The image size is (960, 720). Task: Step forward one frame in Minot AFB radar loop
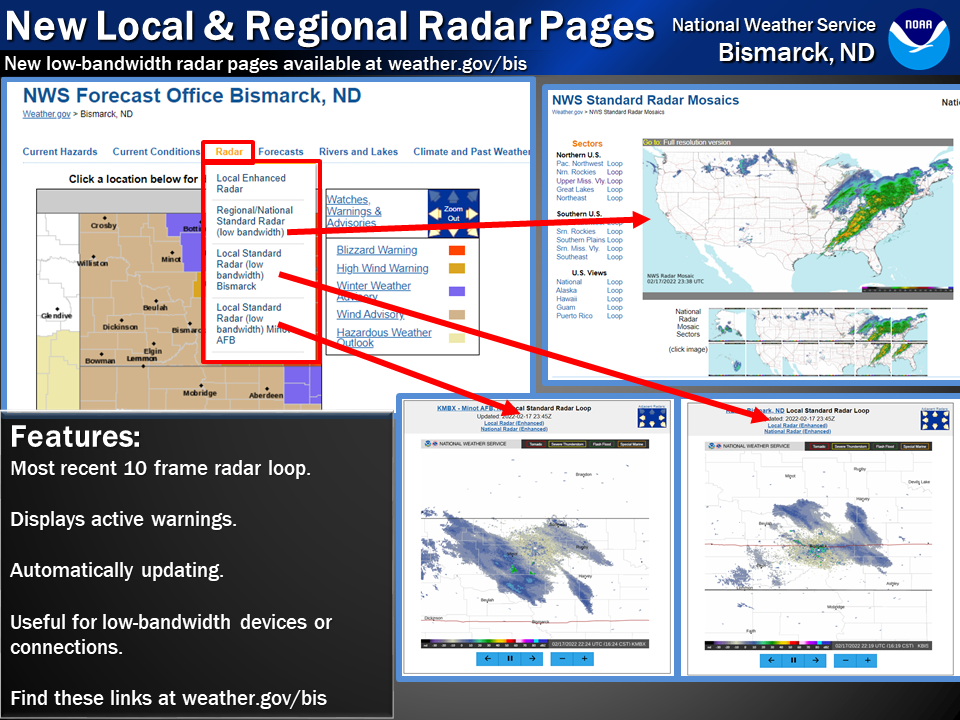pos(532,659)
